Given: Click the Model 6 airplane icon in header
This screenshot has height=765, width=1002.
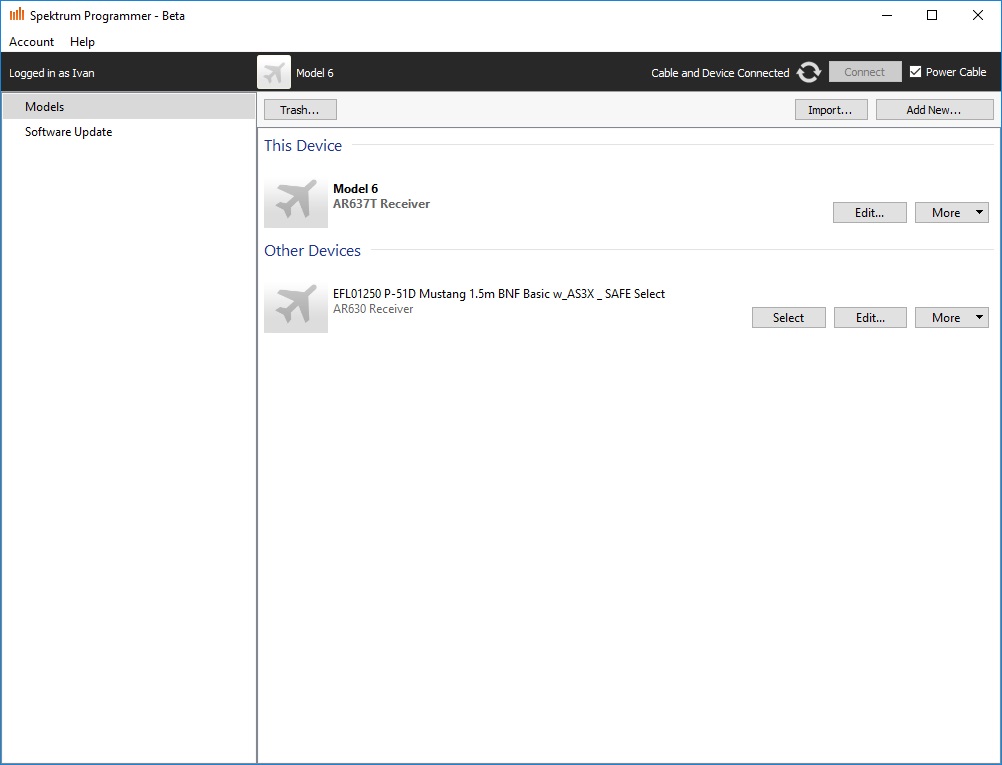Looking at the screenshot, I should tap(274, 72).
